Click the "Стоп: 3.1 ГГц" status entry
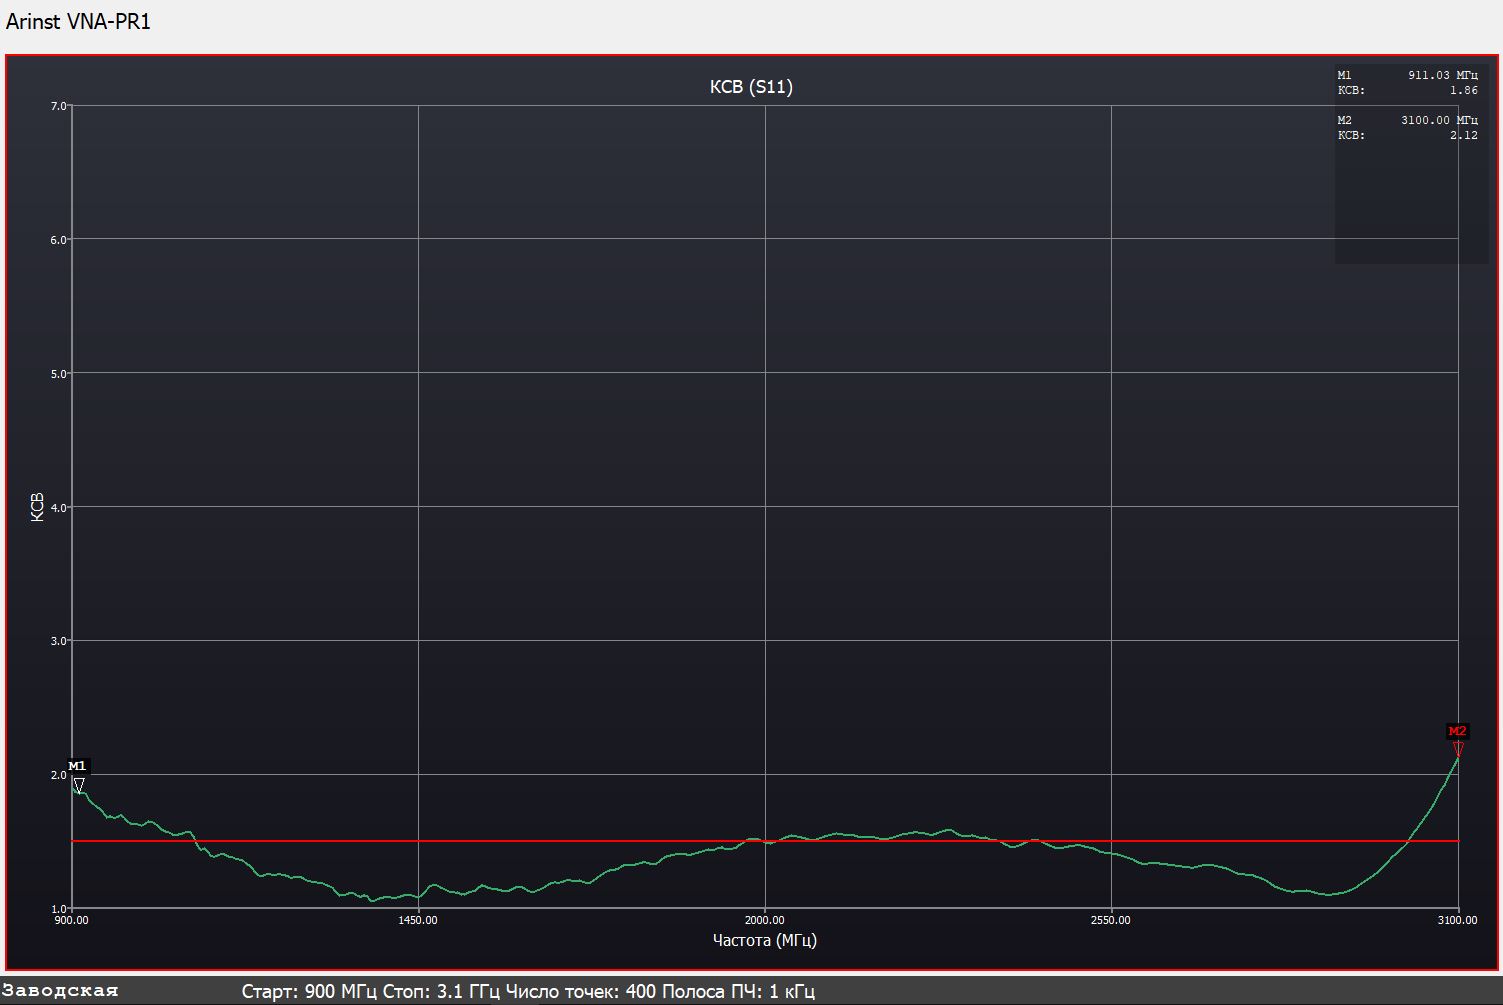This screenshot has width=1503, height=1005. 442,992
